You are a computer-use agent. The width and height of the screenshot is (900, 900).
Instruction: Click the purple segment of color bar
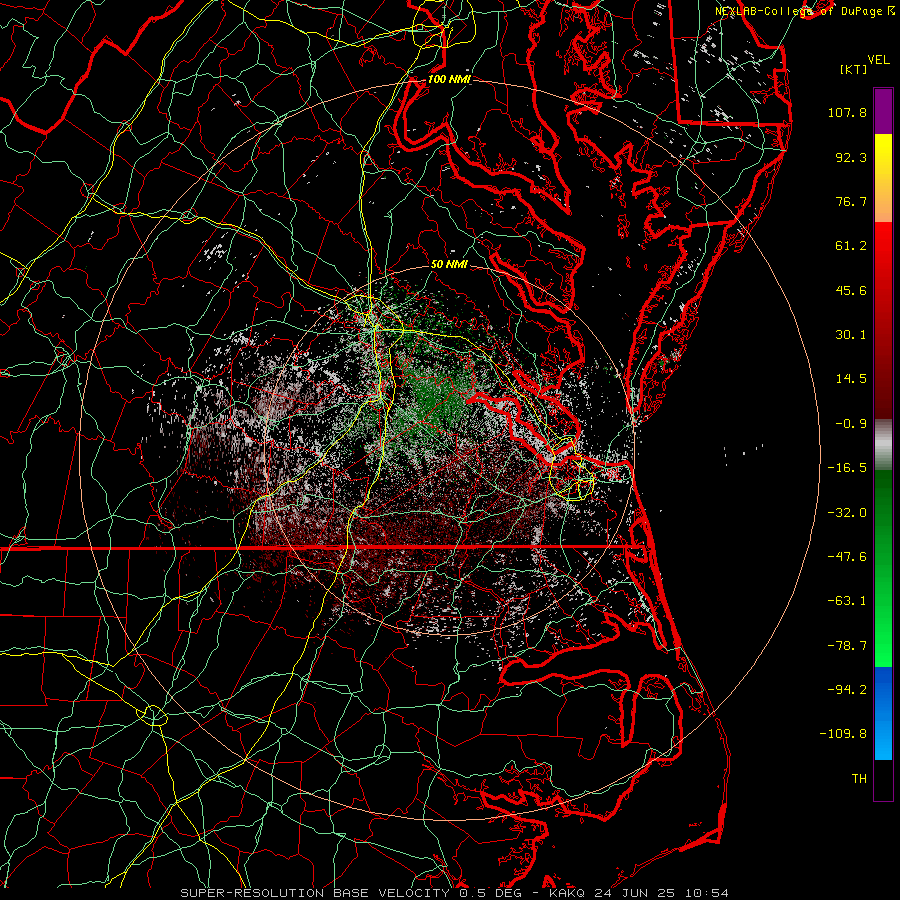[x=883, y=111]
